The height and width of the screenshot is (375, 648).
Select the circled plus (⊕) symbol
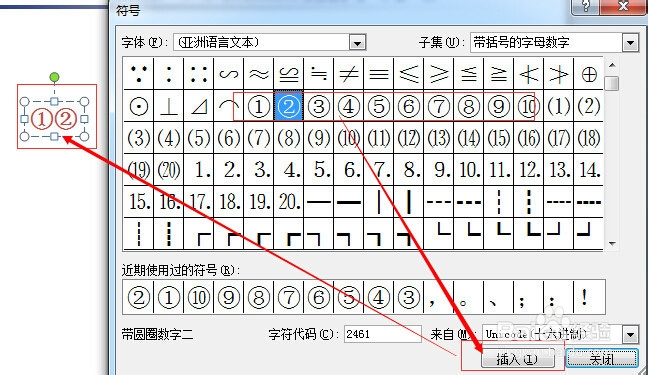click(589, 74)
